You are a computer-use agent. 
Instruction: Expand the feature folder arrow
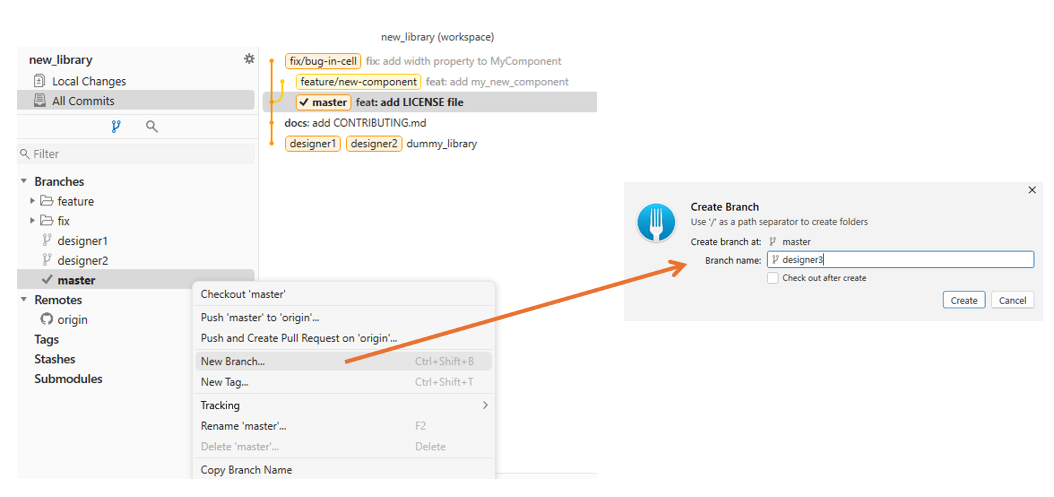pos(32,201)
